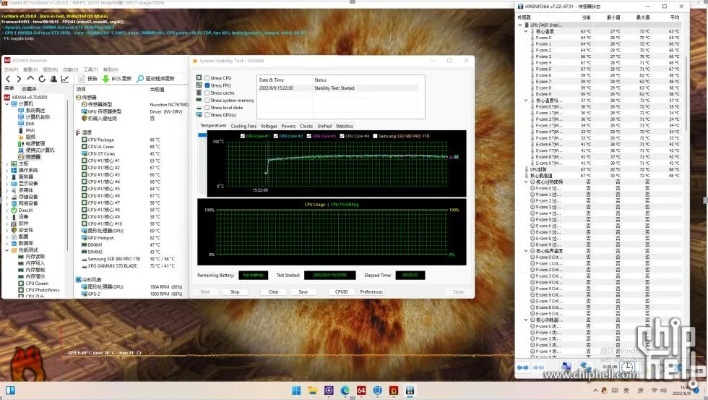Expand the 主板 motherboard tree node
Viewport: 708px width, 400px height.
(x=9, y=163)
